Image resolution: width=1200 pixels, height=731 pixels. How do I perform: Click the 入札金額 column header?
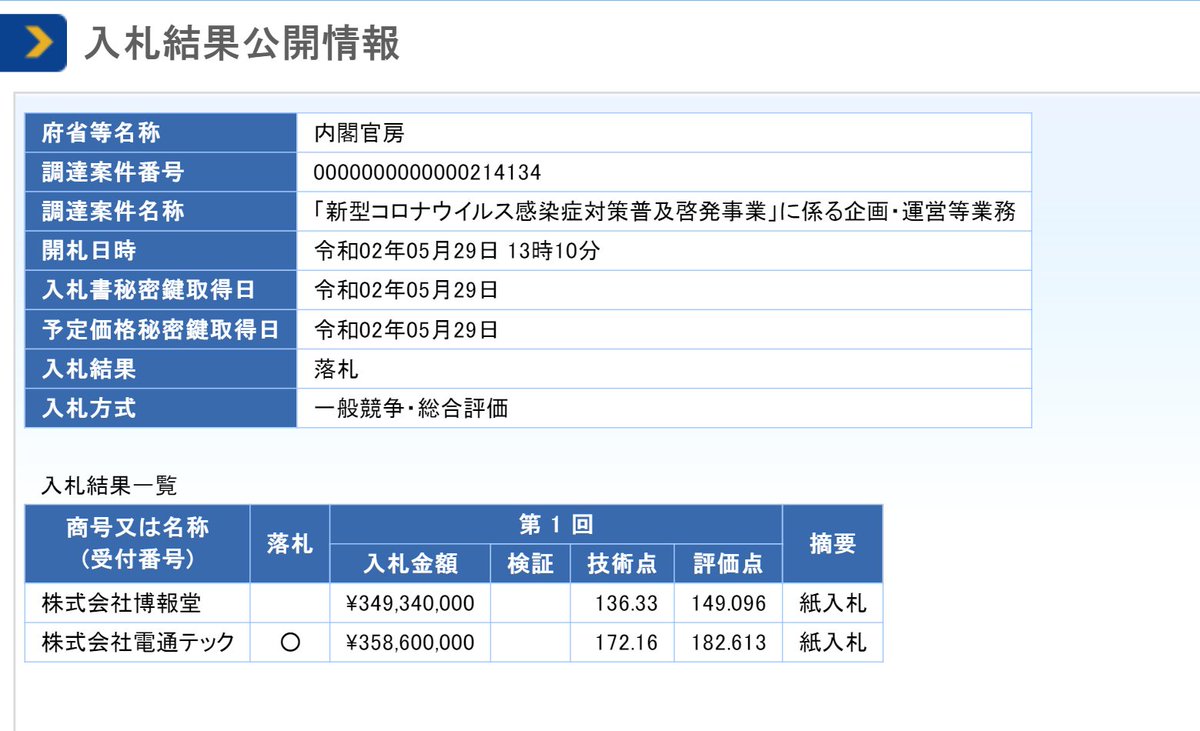(x=410, y=563)
